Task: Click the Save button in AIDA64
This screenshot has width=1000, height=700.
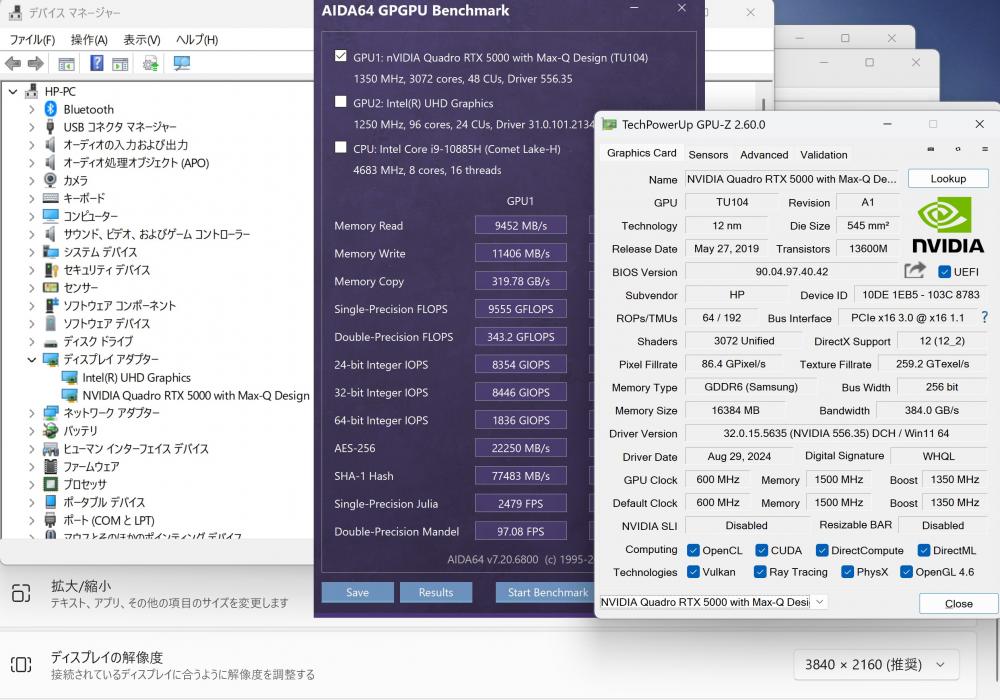Action: [x=357, y=592]
